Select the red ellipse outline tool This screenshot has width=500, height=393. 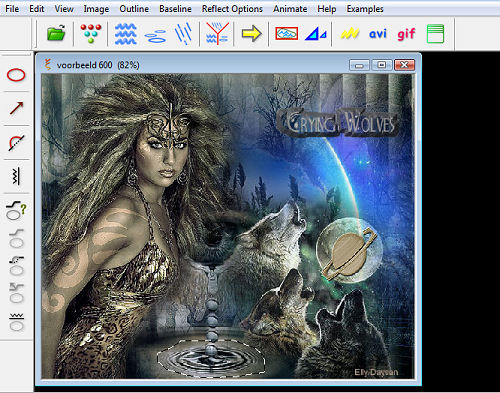click(16, 75)
